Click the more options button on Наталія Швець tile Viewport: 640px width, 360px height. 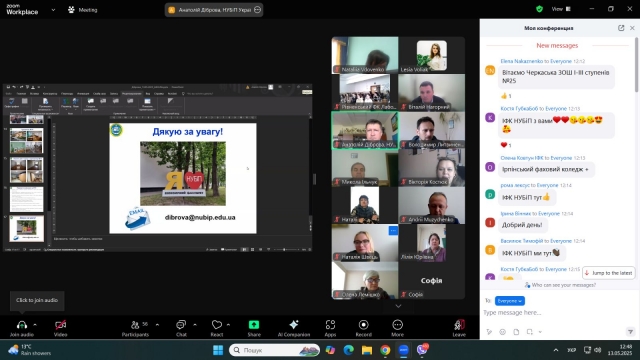(x=393, y=231)
